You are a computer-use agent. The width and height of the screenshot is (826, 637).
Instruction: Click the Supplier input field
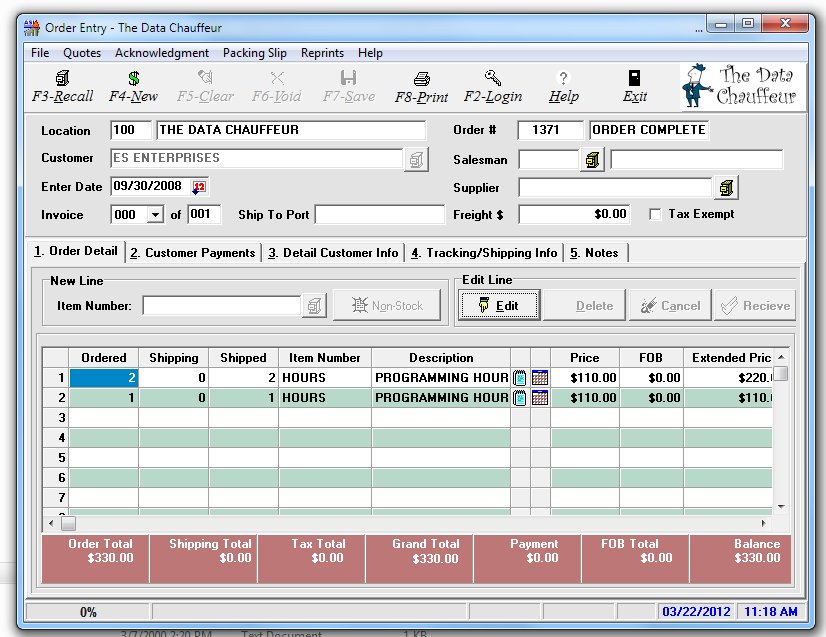coord(615,188)
